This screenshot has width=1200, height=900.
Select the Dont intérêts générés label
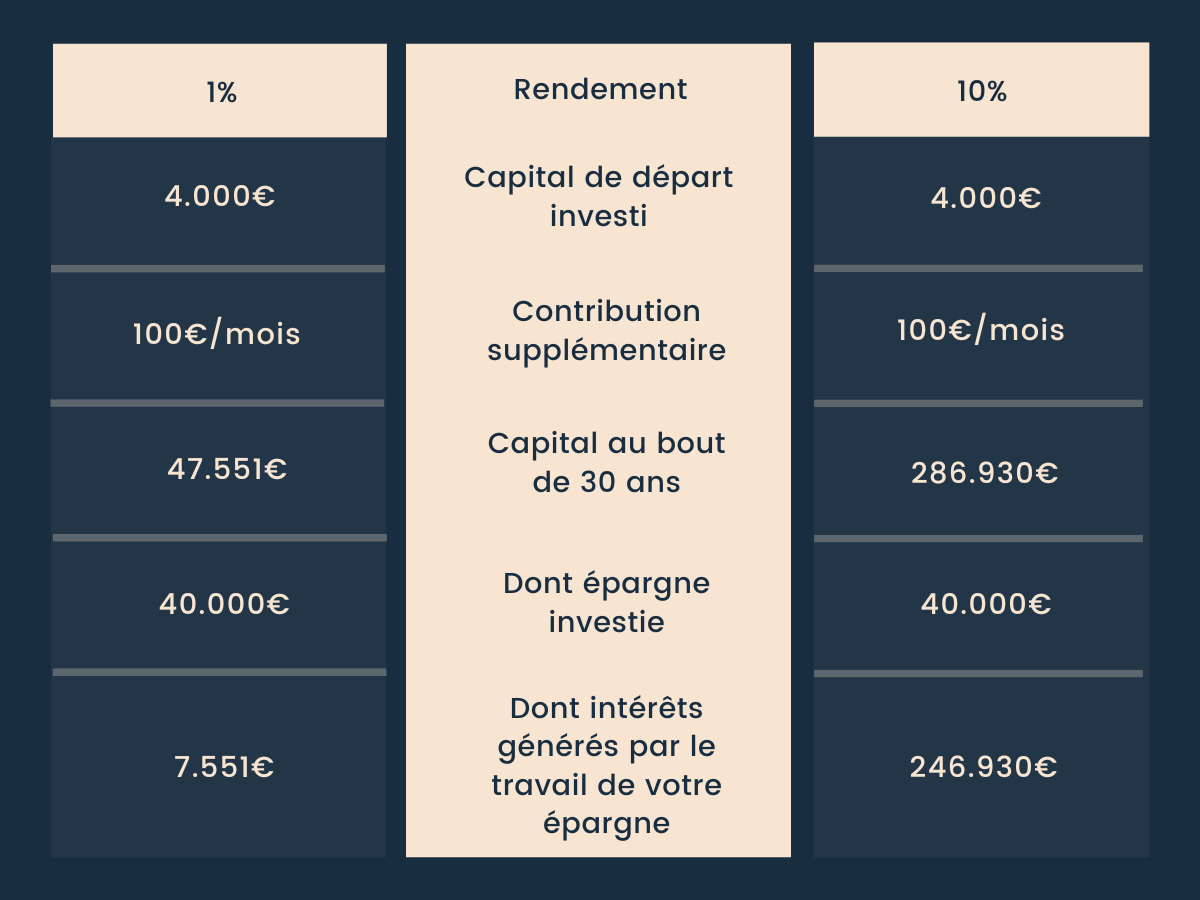pyautogui.click(x=606, y=766)
